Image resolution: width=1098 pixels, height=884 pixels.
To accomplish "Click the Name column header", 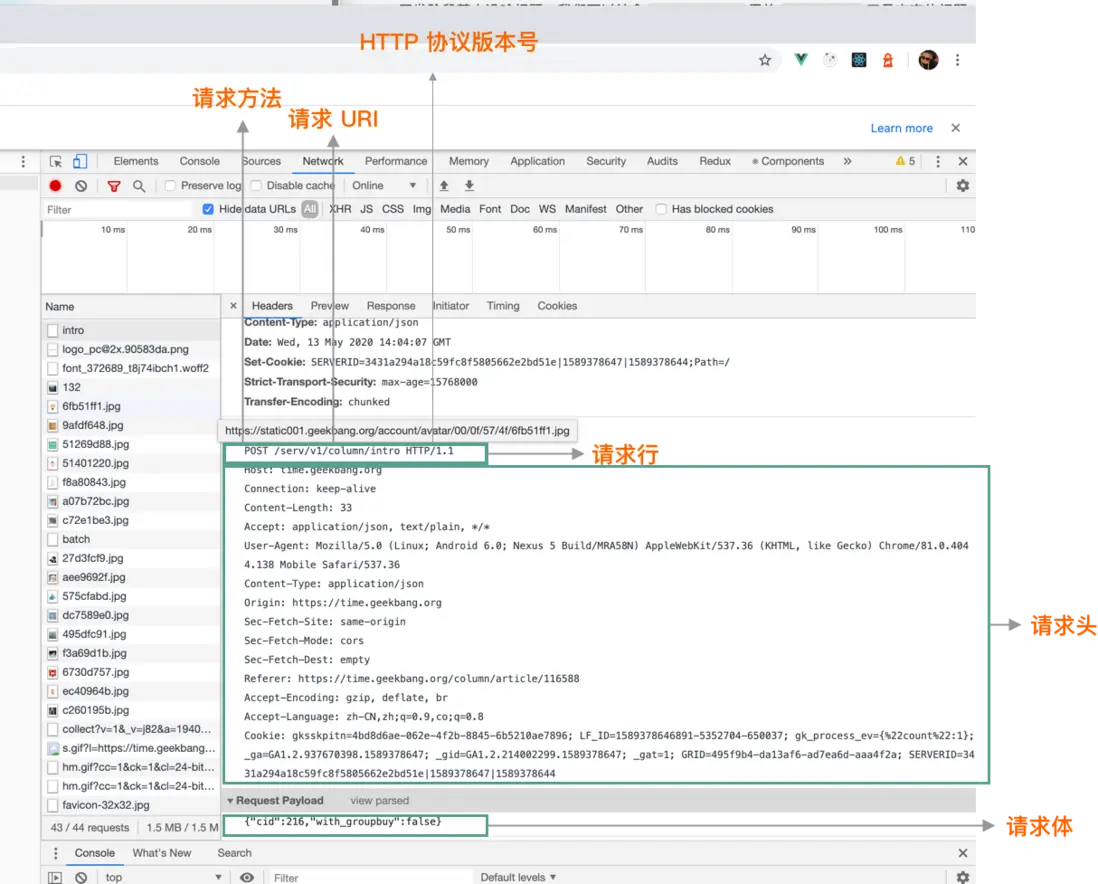I will (x=131, y=306).
